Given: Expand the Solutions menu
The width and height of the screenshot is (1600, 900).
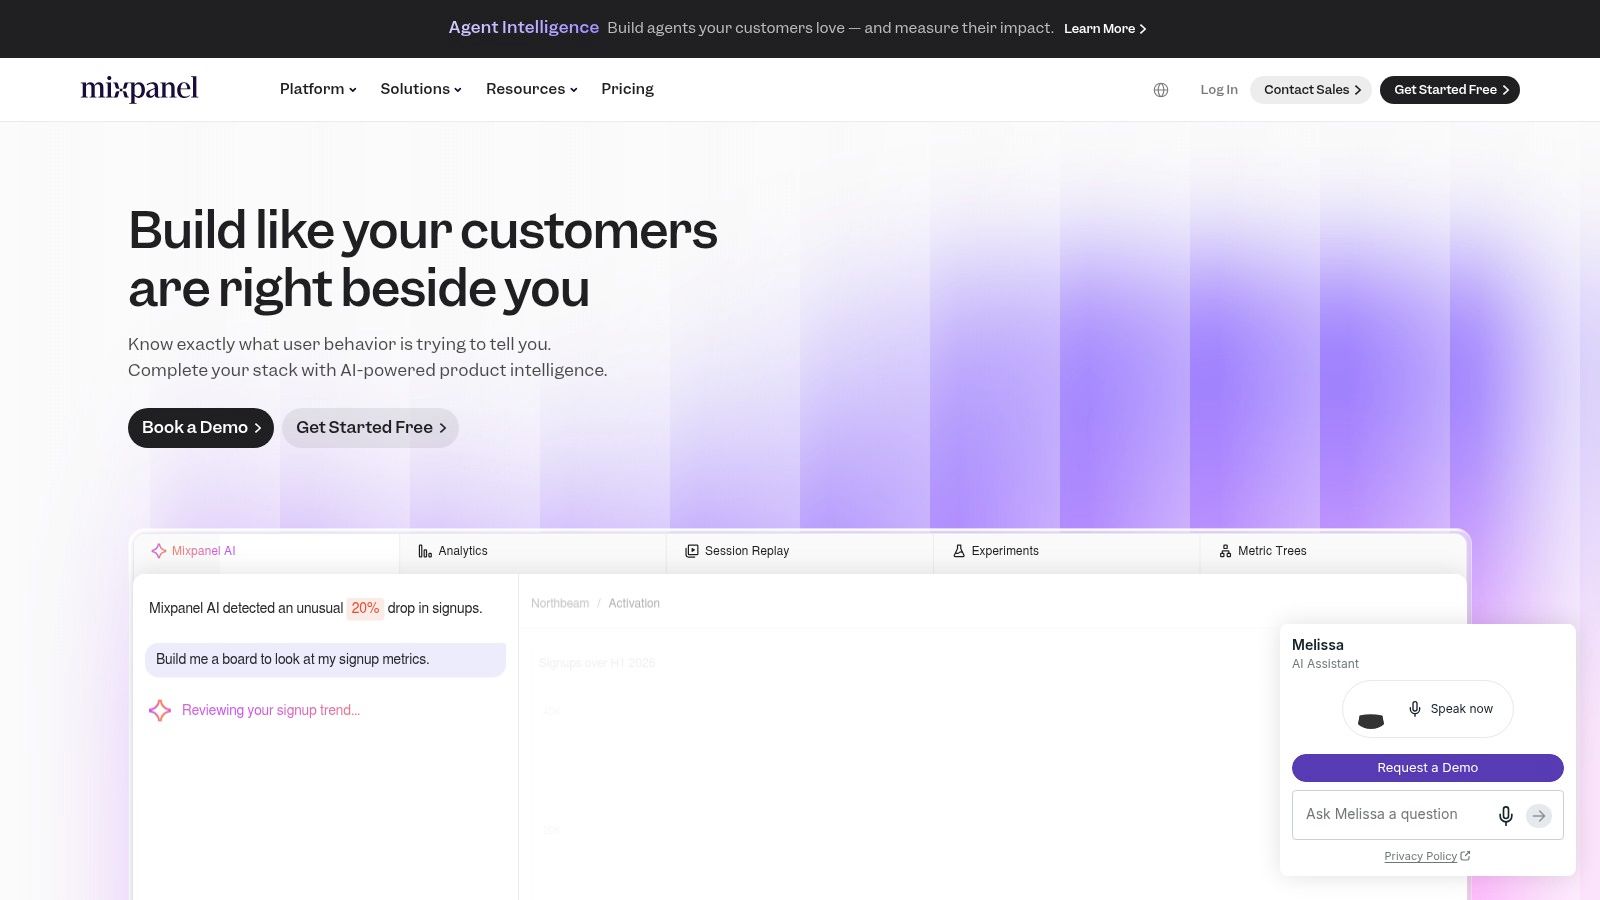Looking at the screenshot, I should tap(421, 89).
